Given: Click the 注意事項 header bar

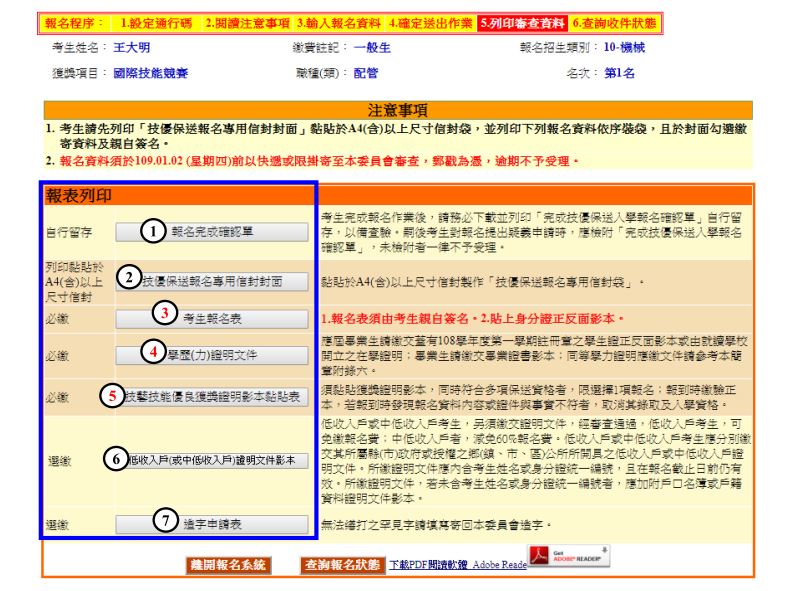Looking at the screenshot, I should pos(398,110).
